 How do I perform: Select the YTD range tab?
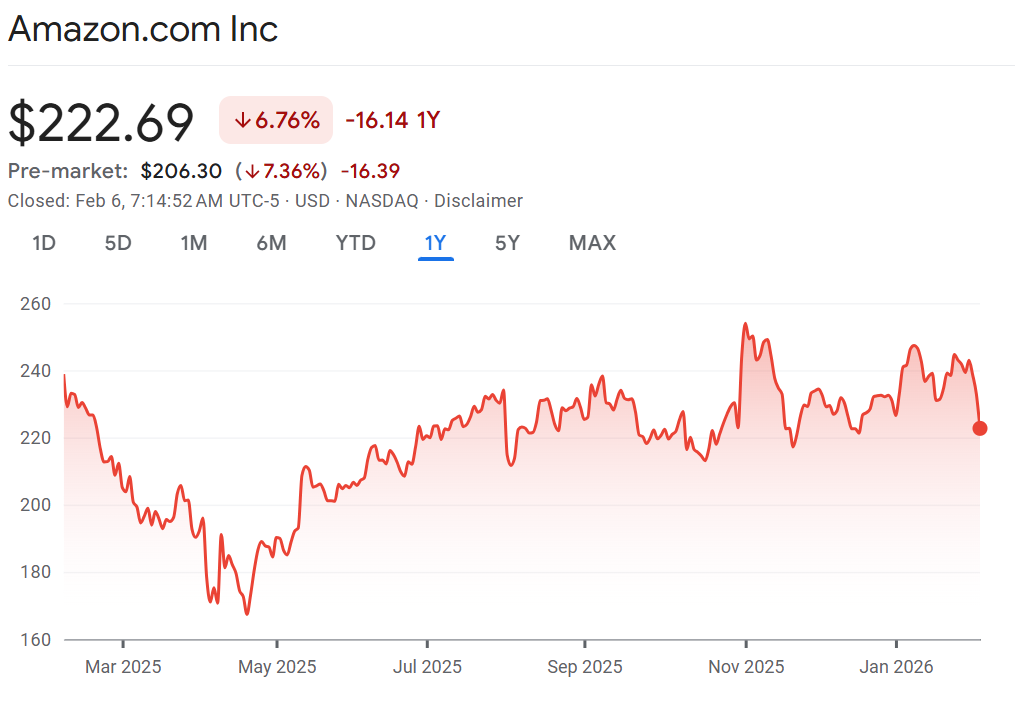click(356, 243)
